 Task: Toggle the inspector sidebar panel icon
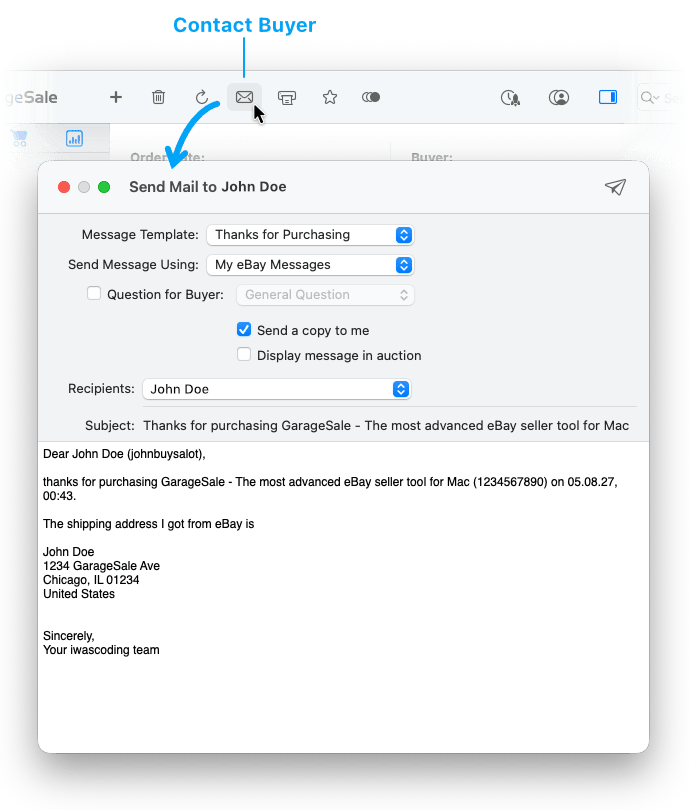(608, 97)
